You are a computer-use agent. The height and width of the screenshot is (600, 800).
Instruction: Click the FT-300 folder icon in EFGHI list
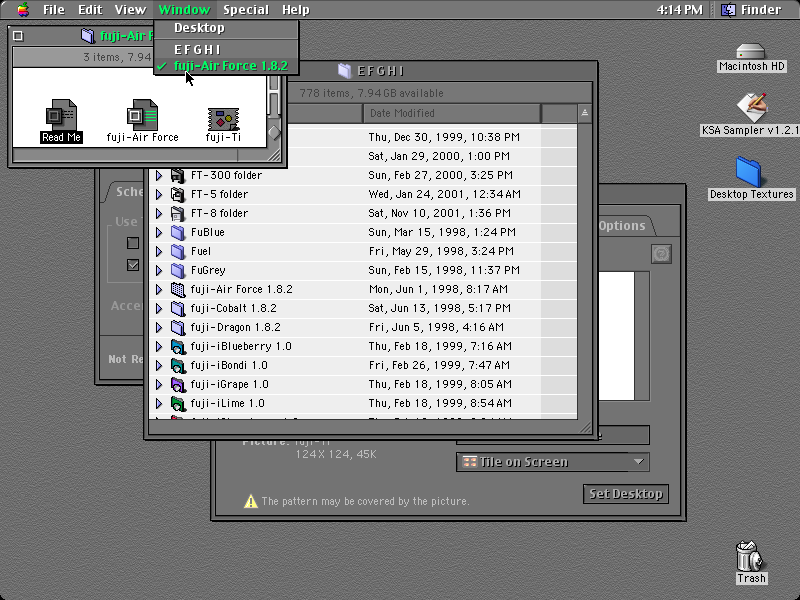(x=178, y=176)
